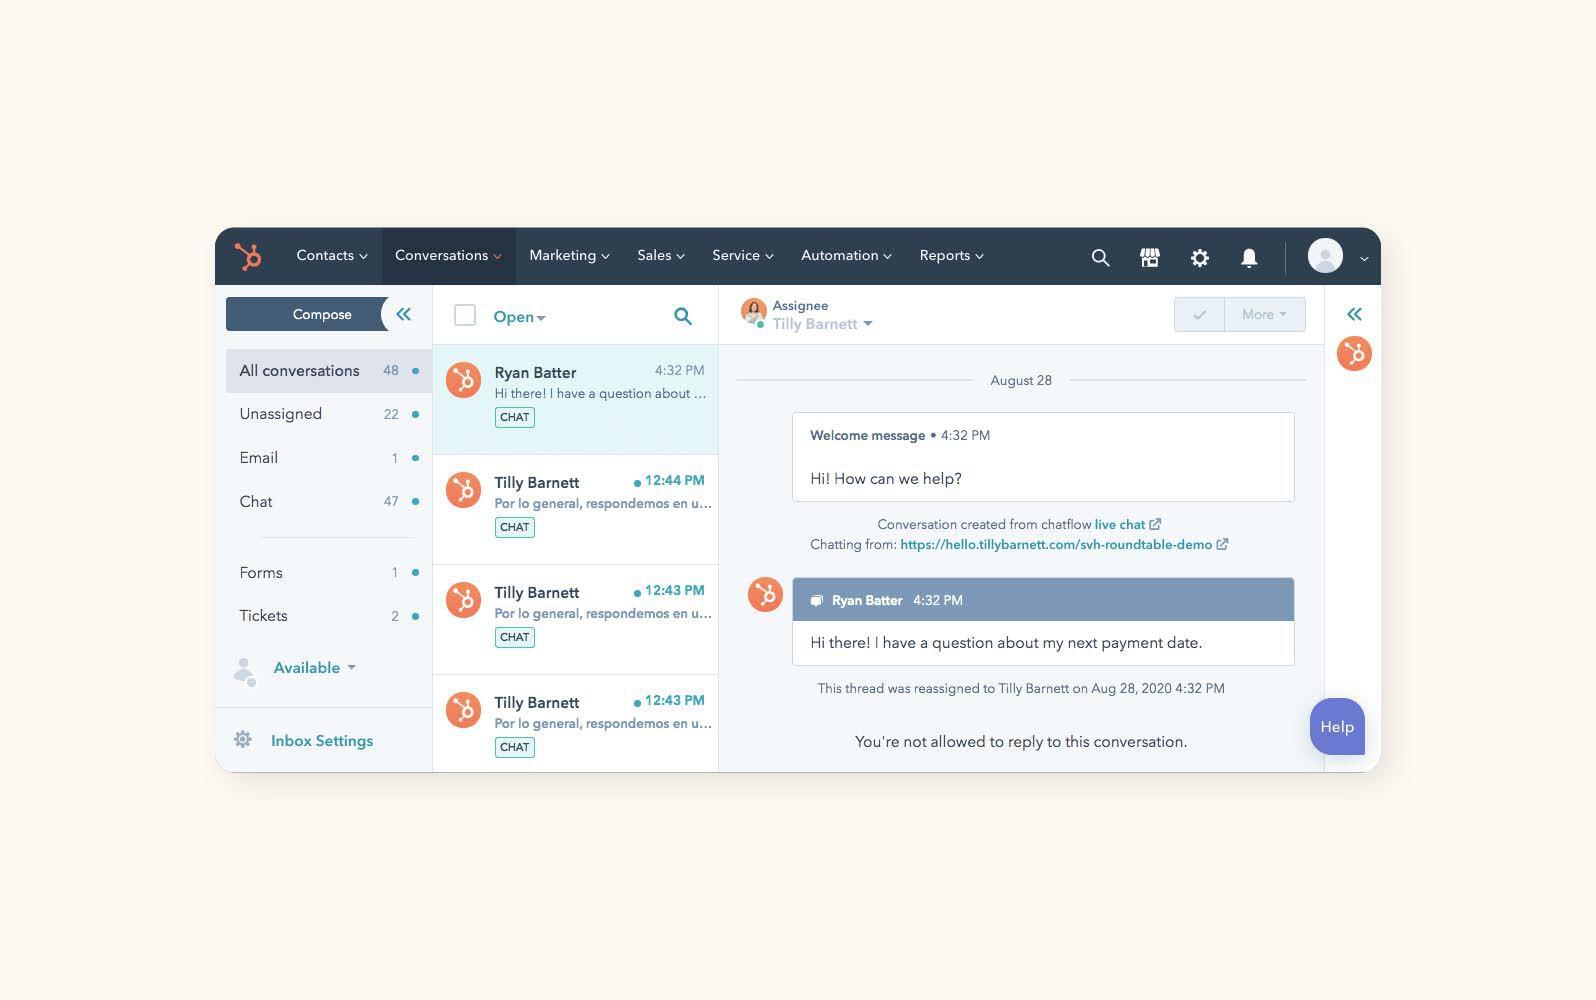The image size is (1596, 1000).
Task: Click the Inbox Settings gear icon
Action: coord(243,740)
